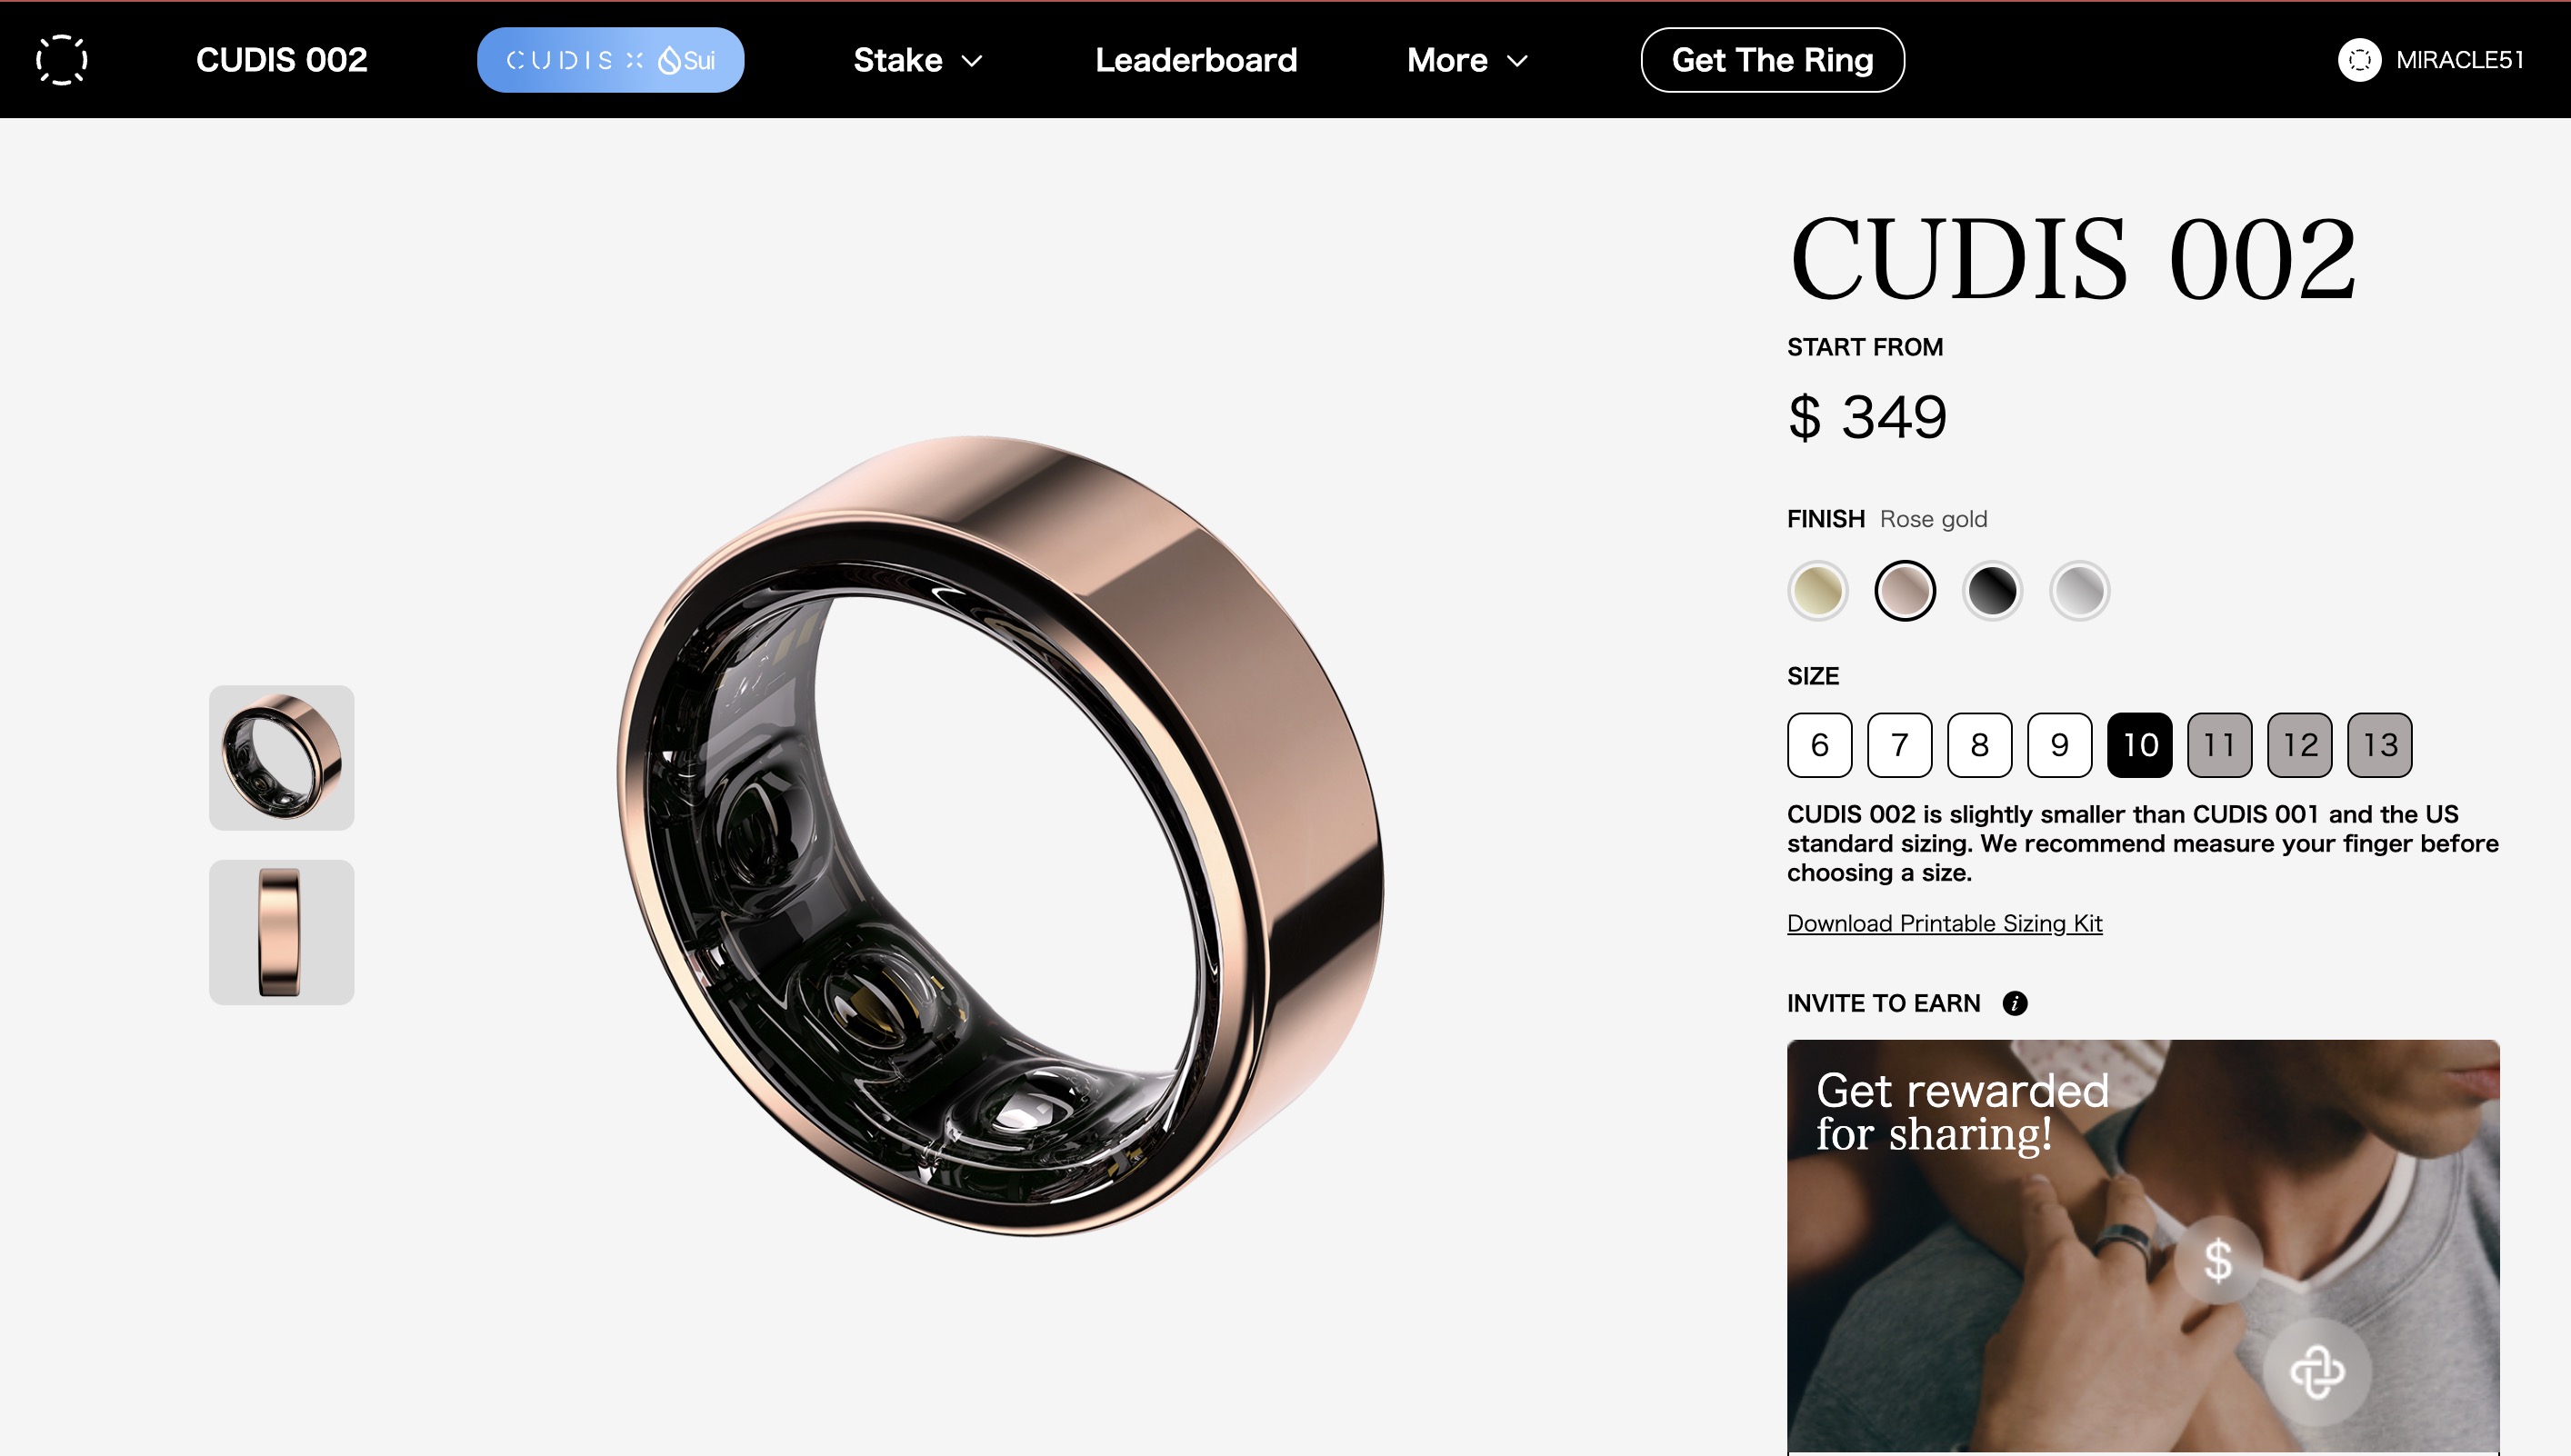This screenshot has width=2571, height=1456.
Task: Click the CUDIS x Sui badge
Action: coord(610,60)
